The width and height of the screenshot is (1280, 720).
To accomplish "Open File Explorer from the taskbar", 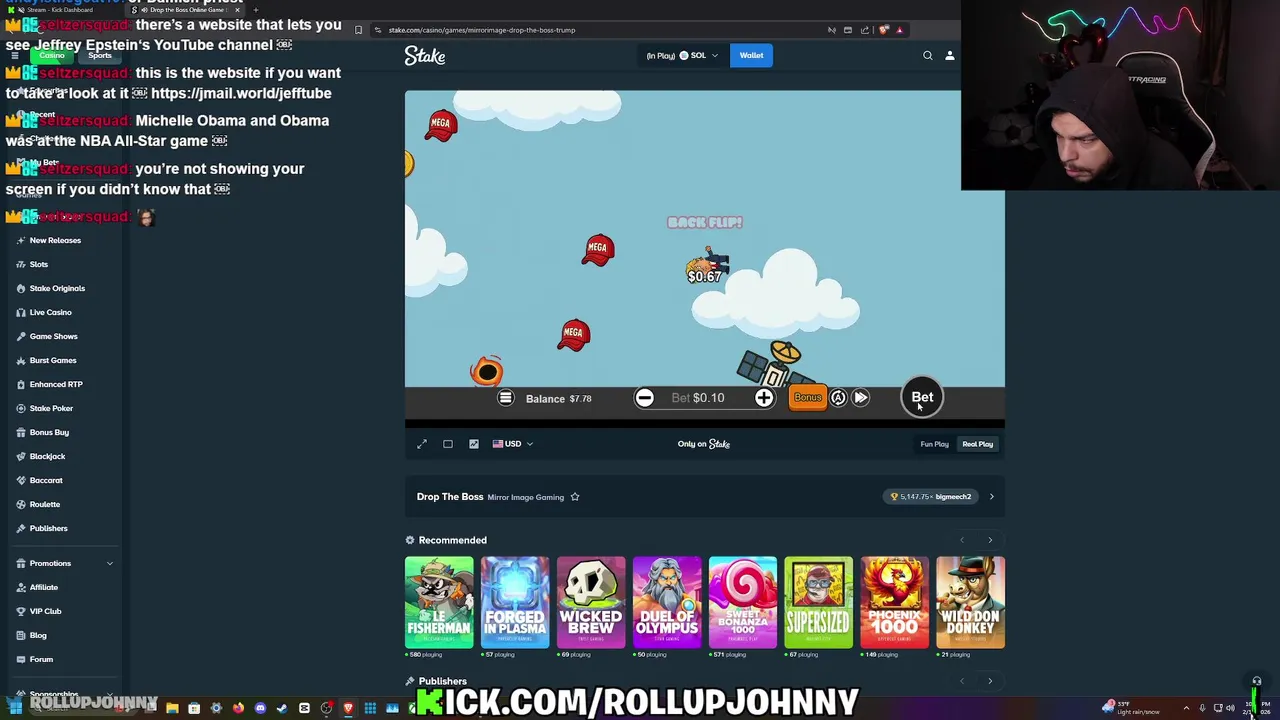I will coord(172,708).
